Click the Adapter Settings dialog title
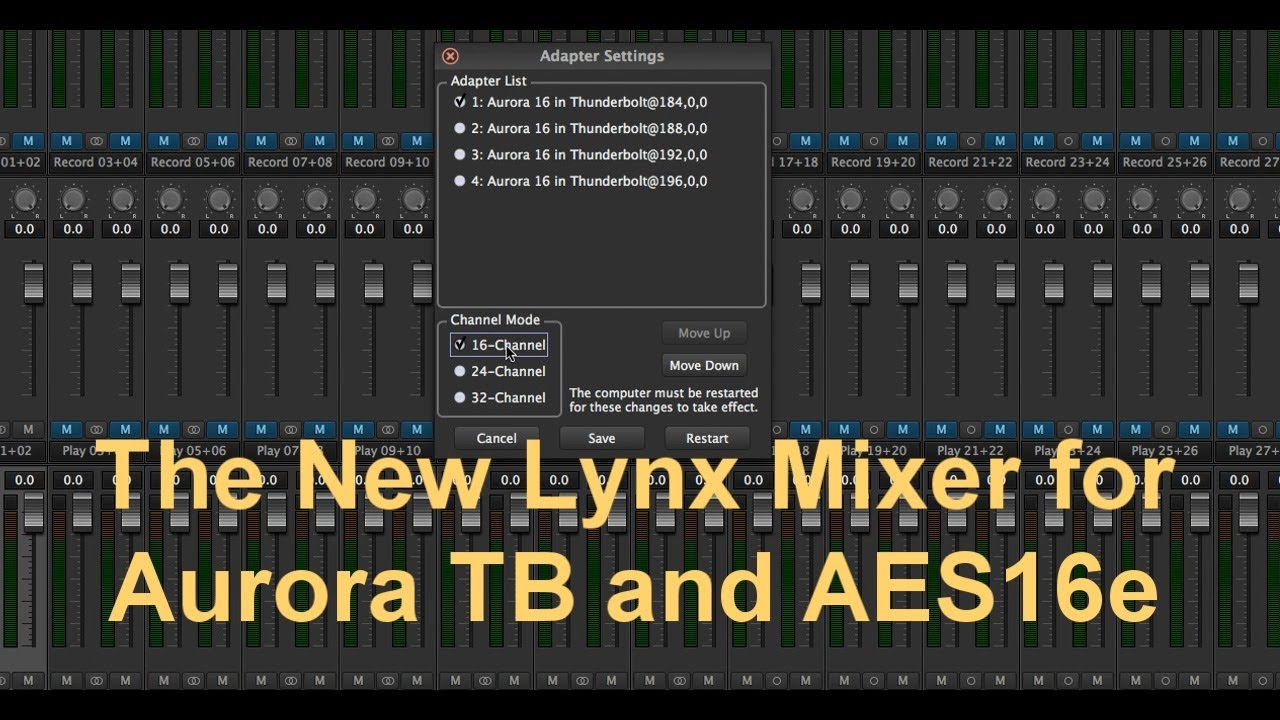Screen dimensions: 1280x720 click(602, 56)
